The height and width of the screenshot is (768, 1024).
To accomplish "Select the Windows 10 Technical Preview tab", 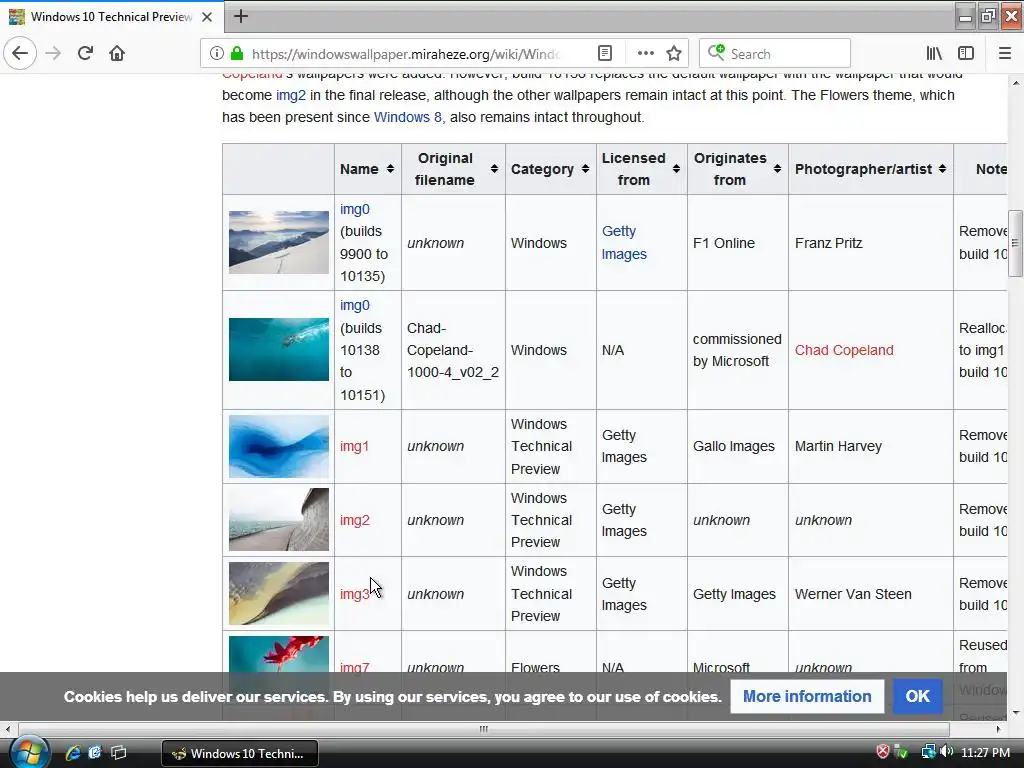I will point(112,17).
